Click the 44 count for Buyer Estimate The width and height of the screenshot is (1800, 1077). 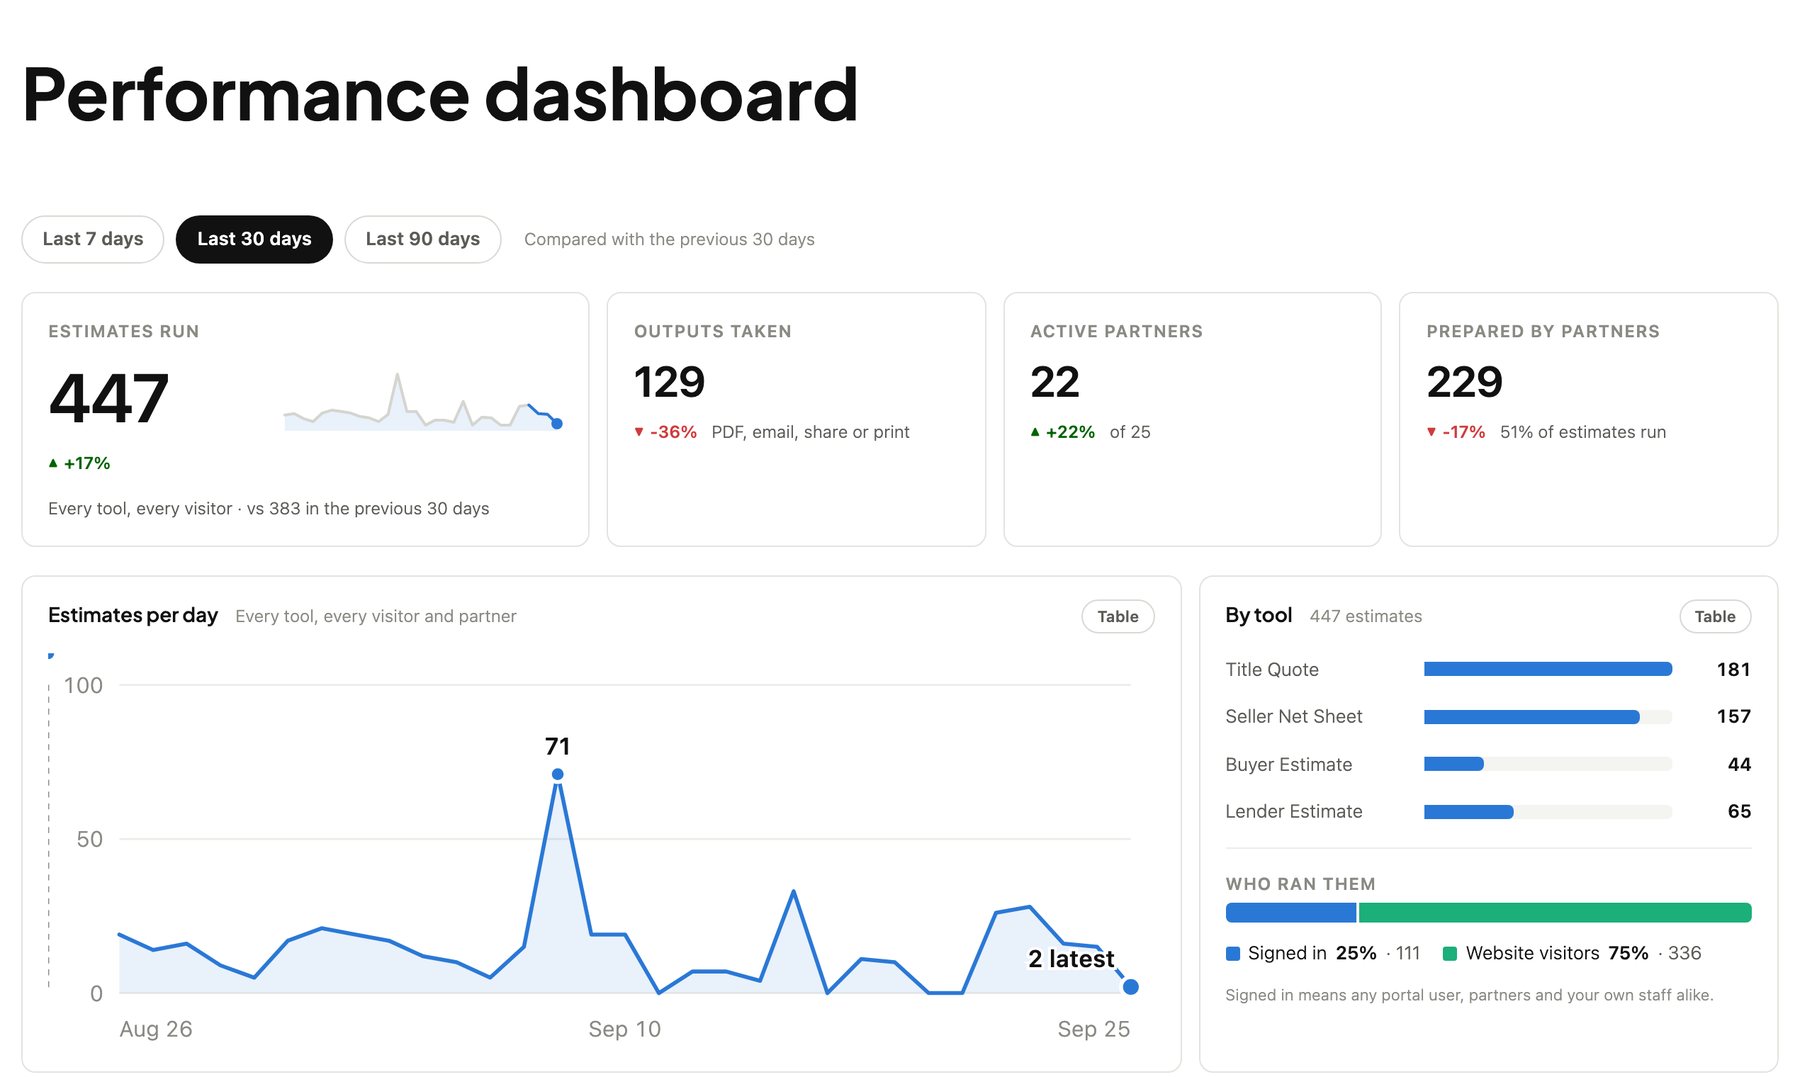coord(1740,765)
